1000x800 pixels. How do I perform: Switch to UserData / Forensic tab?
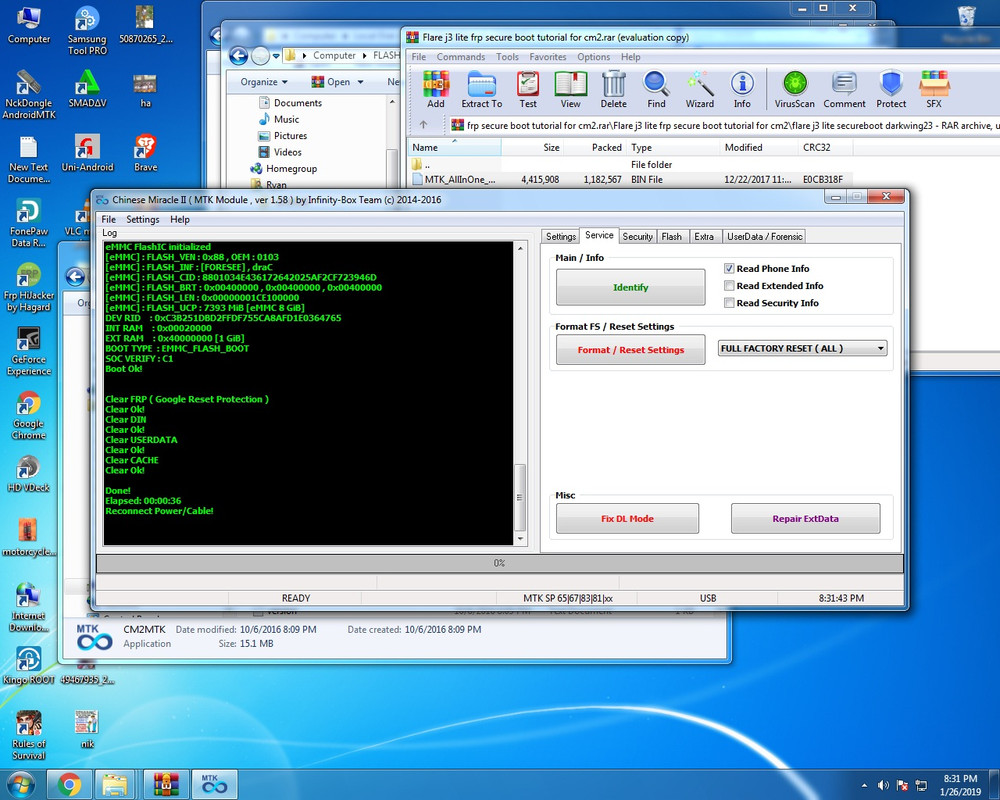(765, 237)
